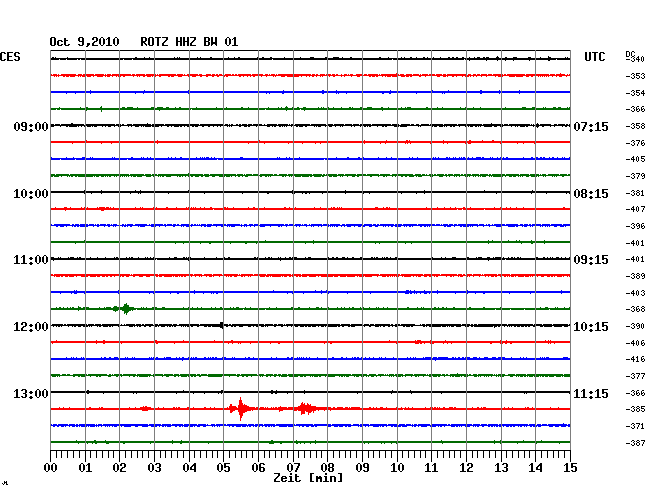
Task: Click the DC offset value -358
Action: pyautogui.click(x=635, y=126)
